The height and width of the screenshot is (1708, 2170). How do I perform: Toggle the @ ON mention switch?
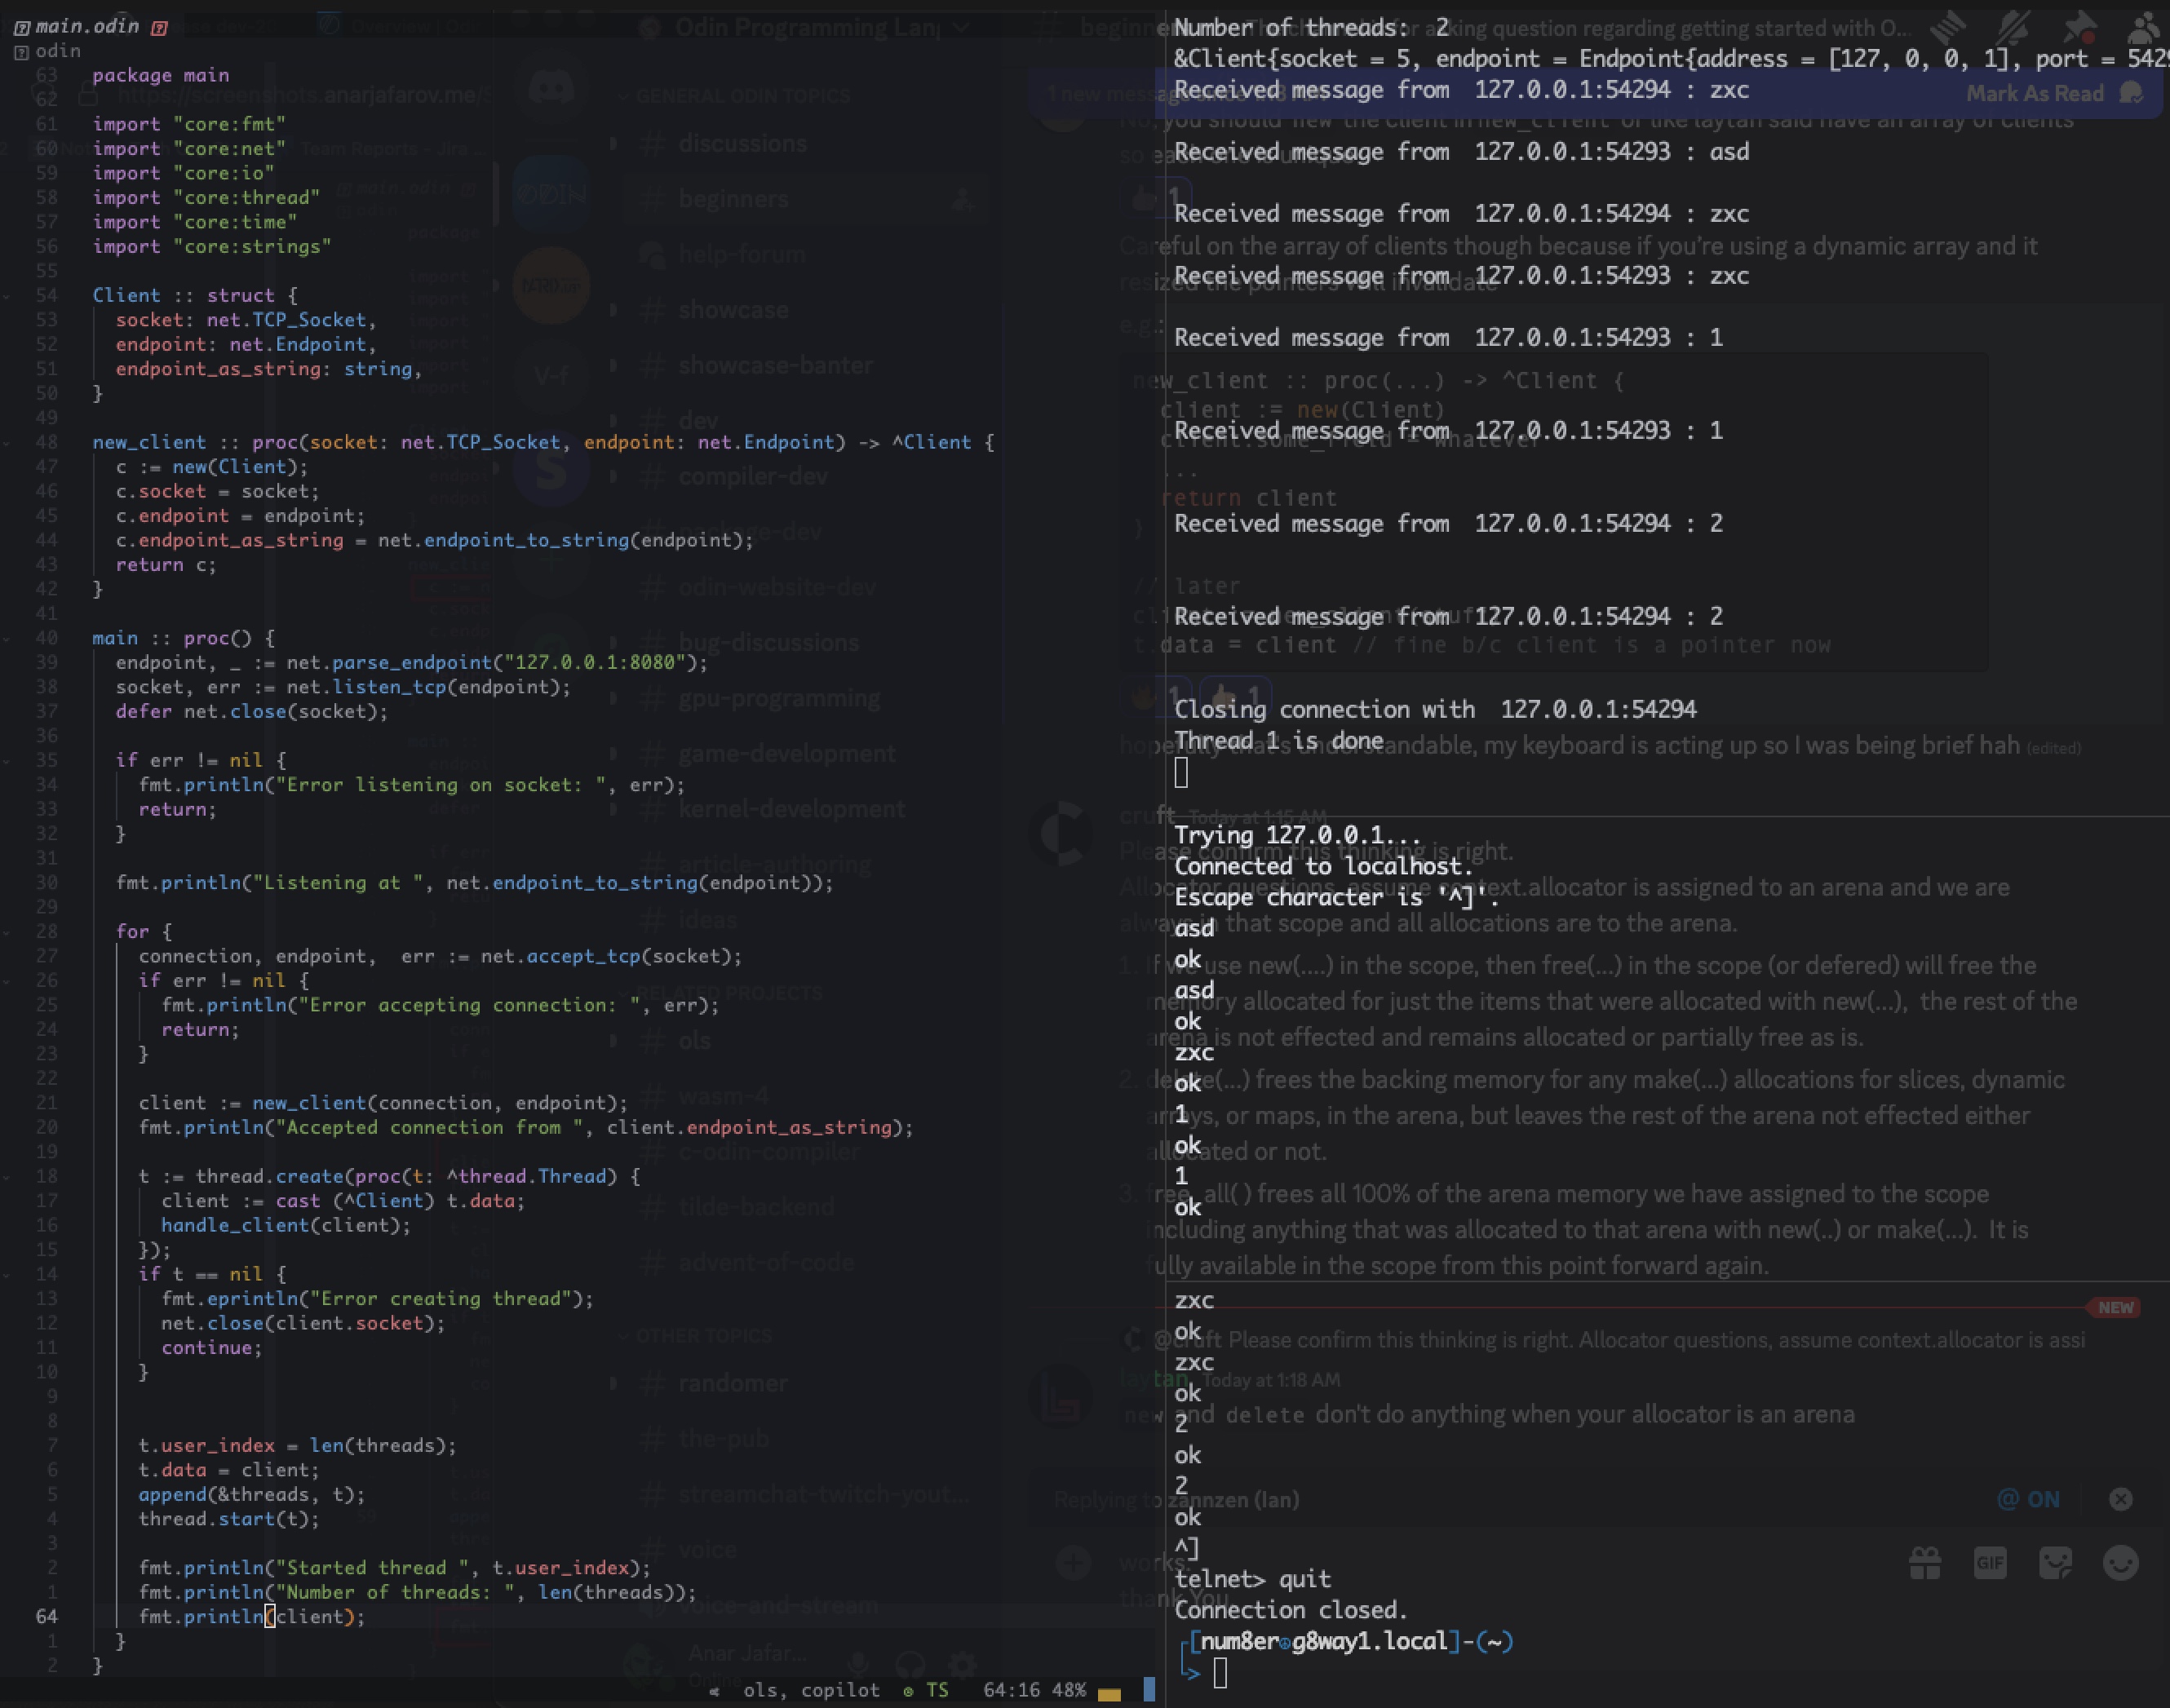tap(2028, 1499)
